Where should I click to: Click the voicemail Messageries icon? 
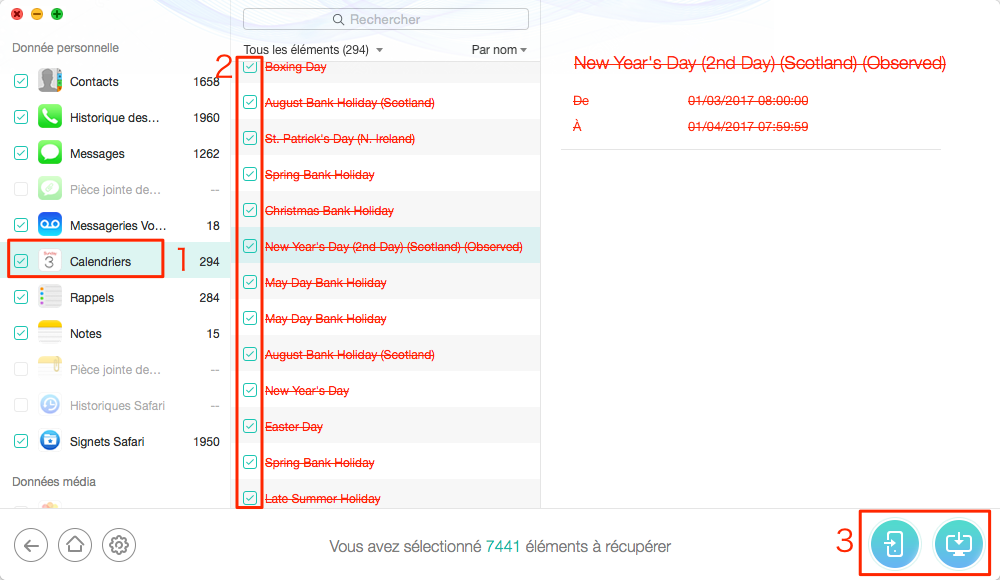coord(50,225)
